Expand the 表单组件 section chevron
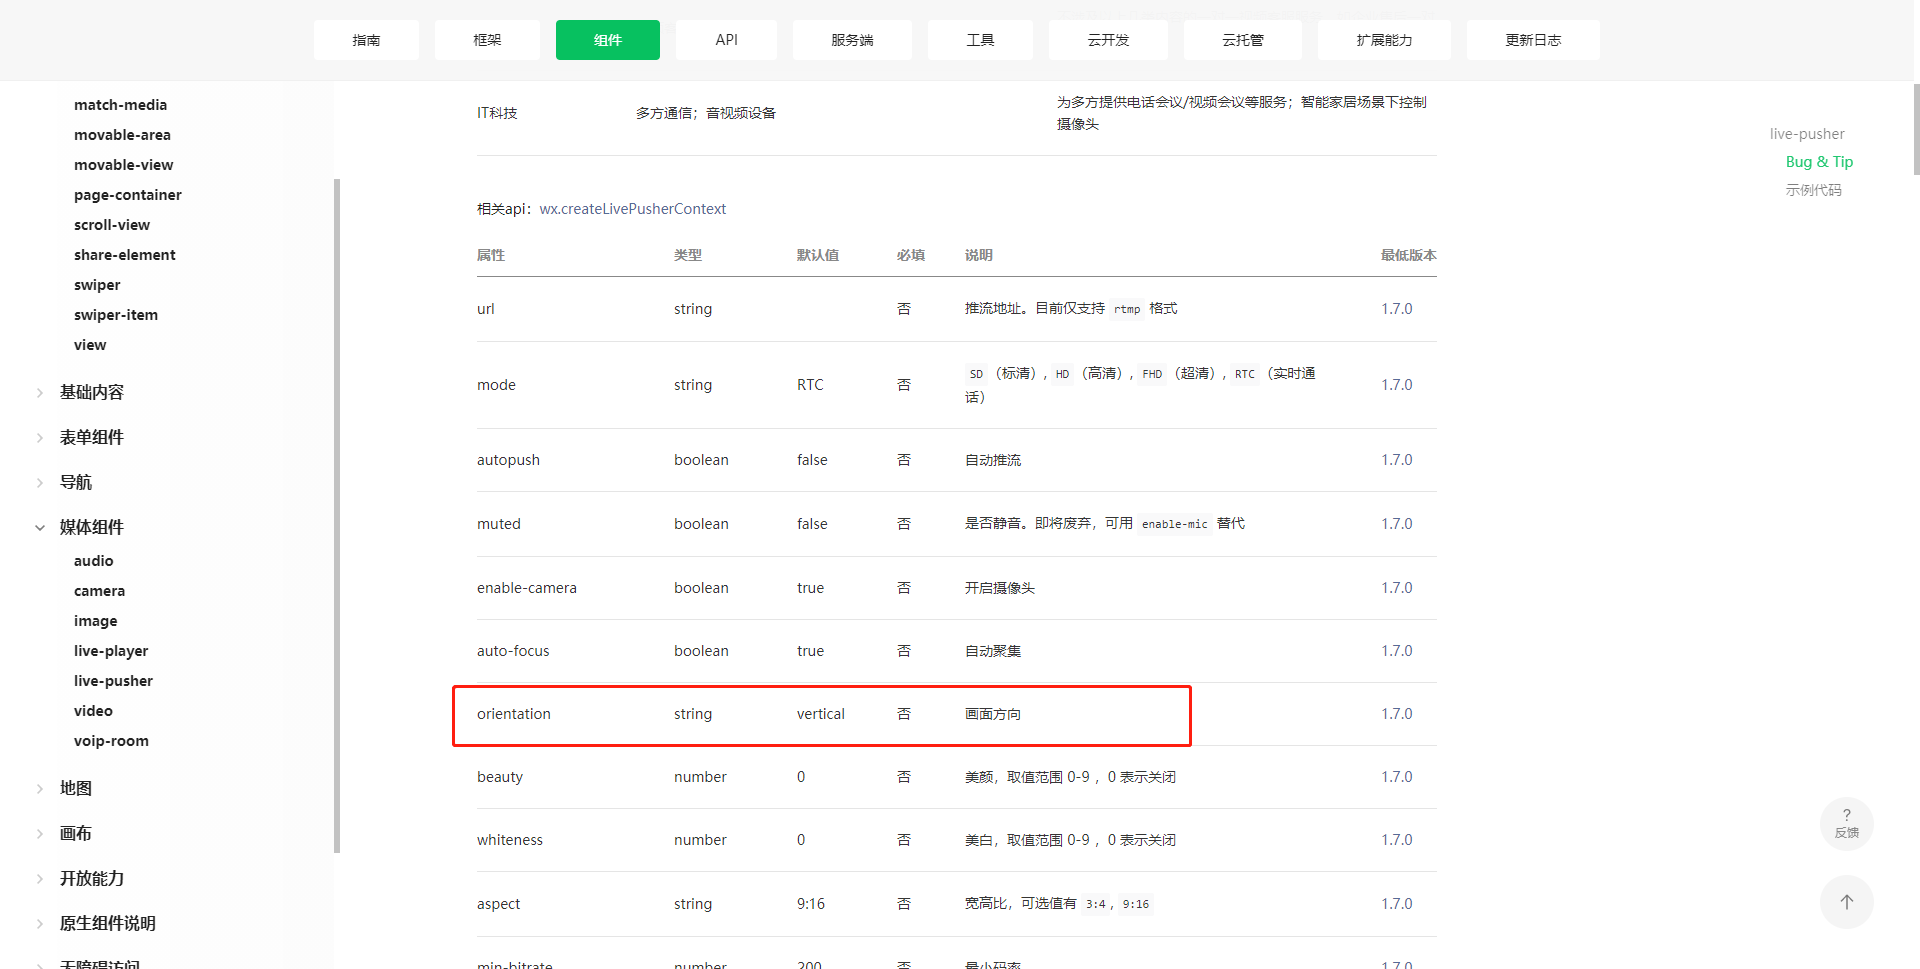 pos(40,438)
